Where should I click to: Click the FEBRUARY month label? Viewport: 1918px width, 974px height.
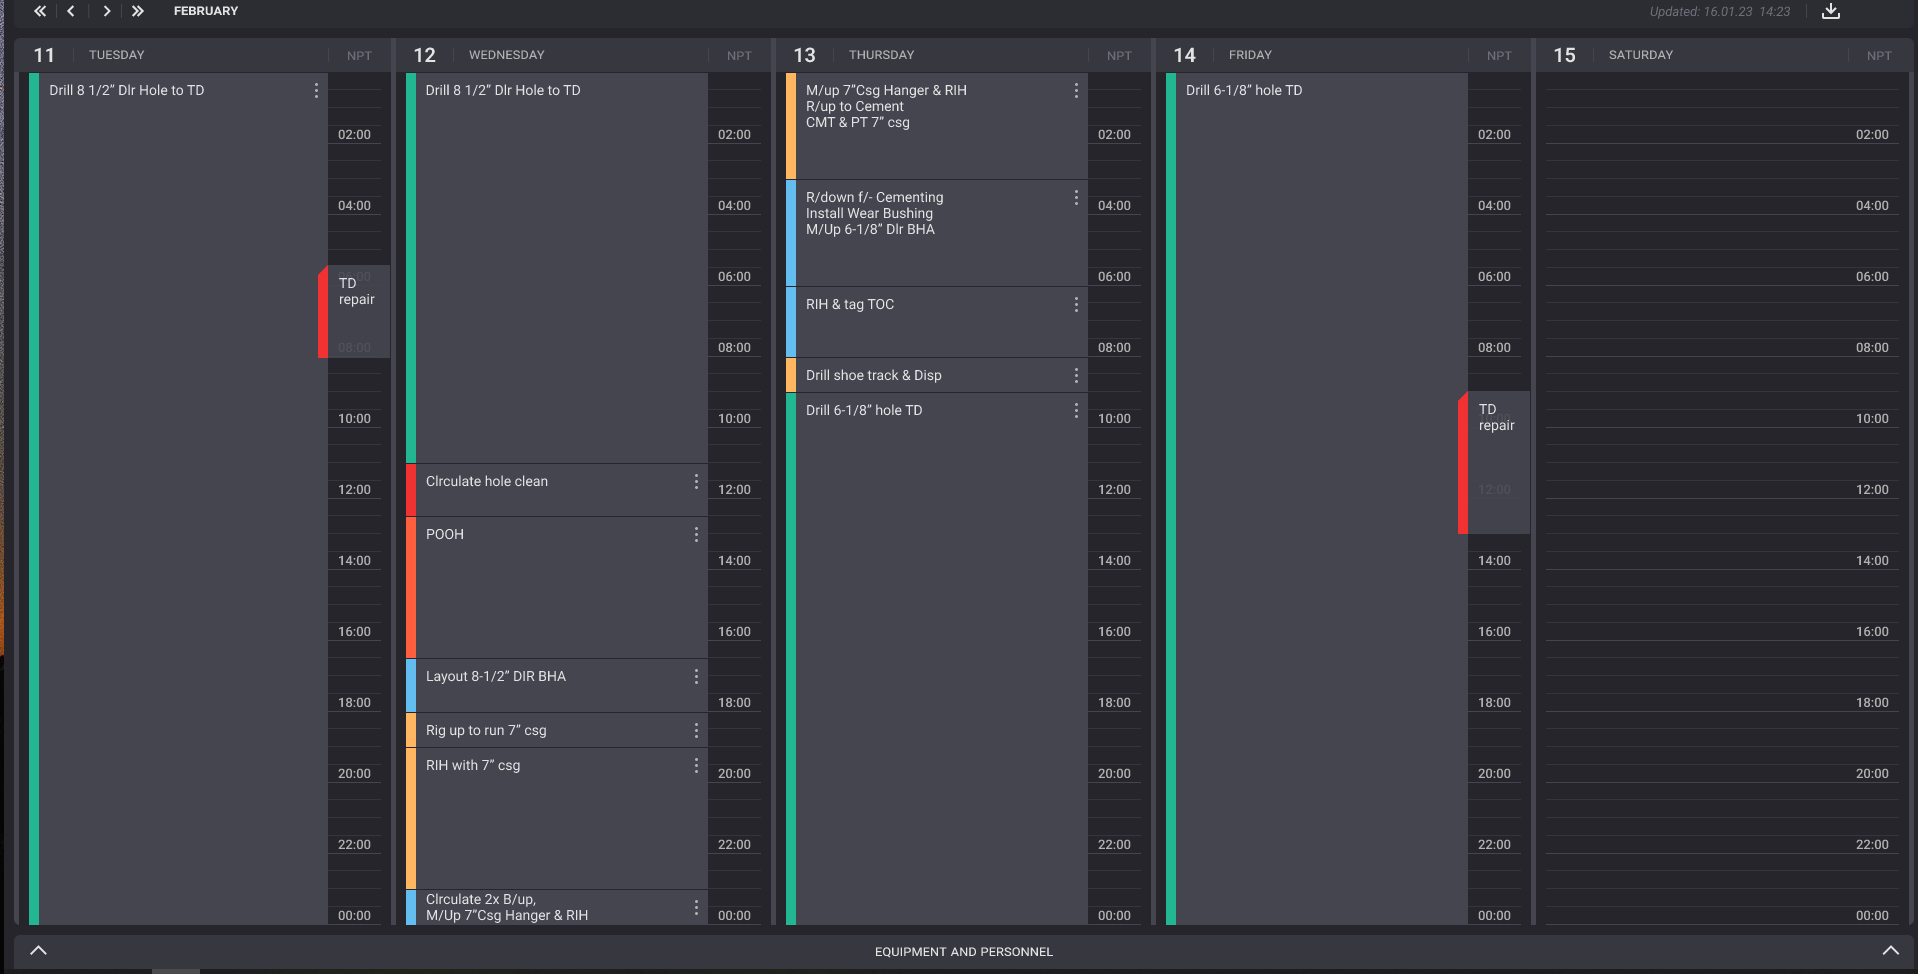point(206,11)
